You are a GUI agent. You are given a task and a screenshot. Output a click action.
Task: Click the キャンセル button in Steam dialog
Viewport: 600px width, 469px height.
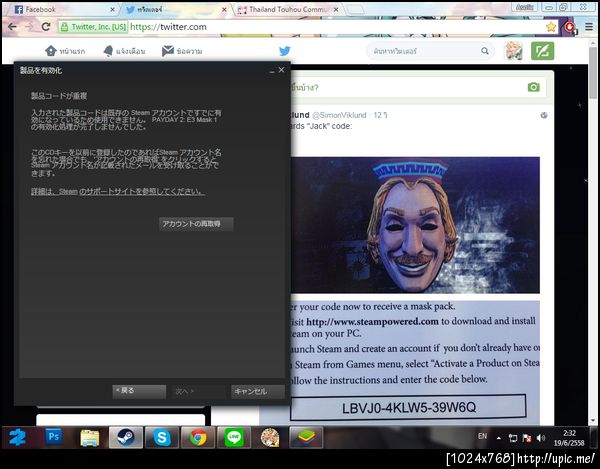(x=258, y=391)
